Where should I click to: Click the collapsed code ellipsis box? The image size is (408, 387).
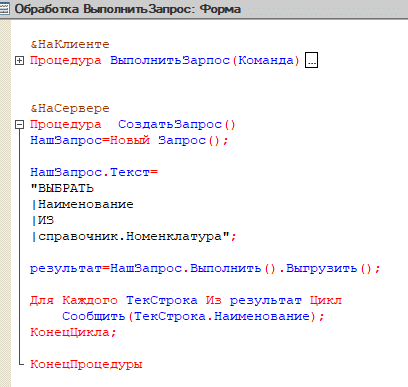(311, 60)
